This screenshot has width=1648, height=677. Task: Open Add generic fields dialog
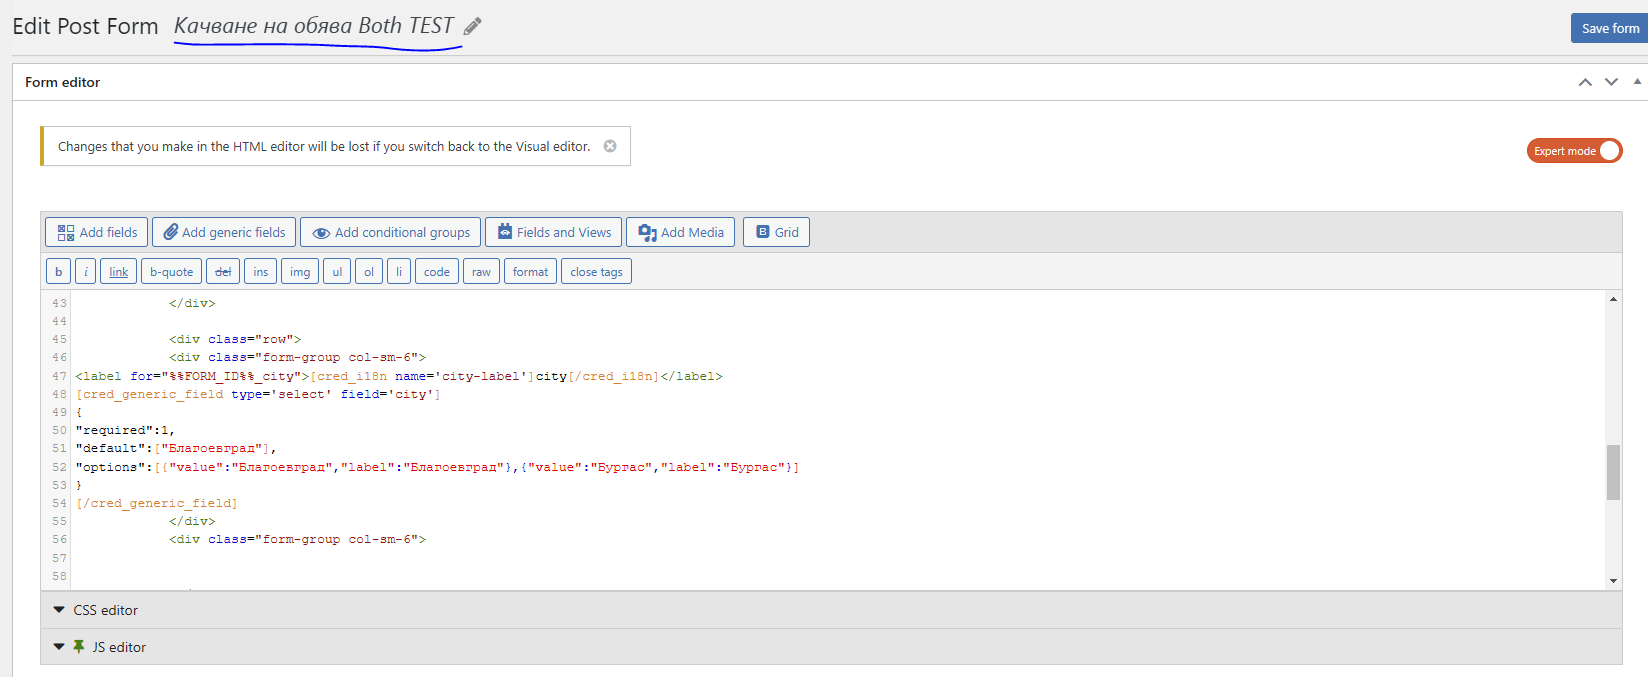(224, 232)
